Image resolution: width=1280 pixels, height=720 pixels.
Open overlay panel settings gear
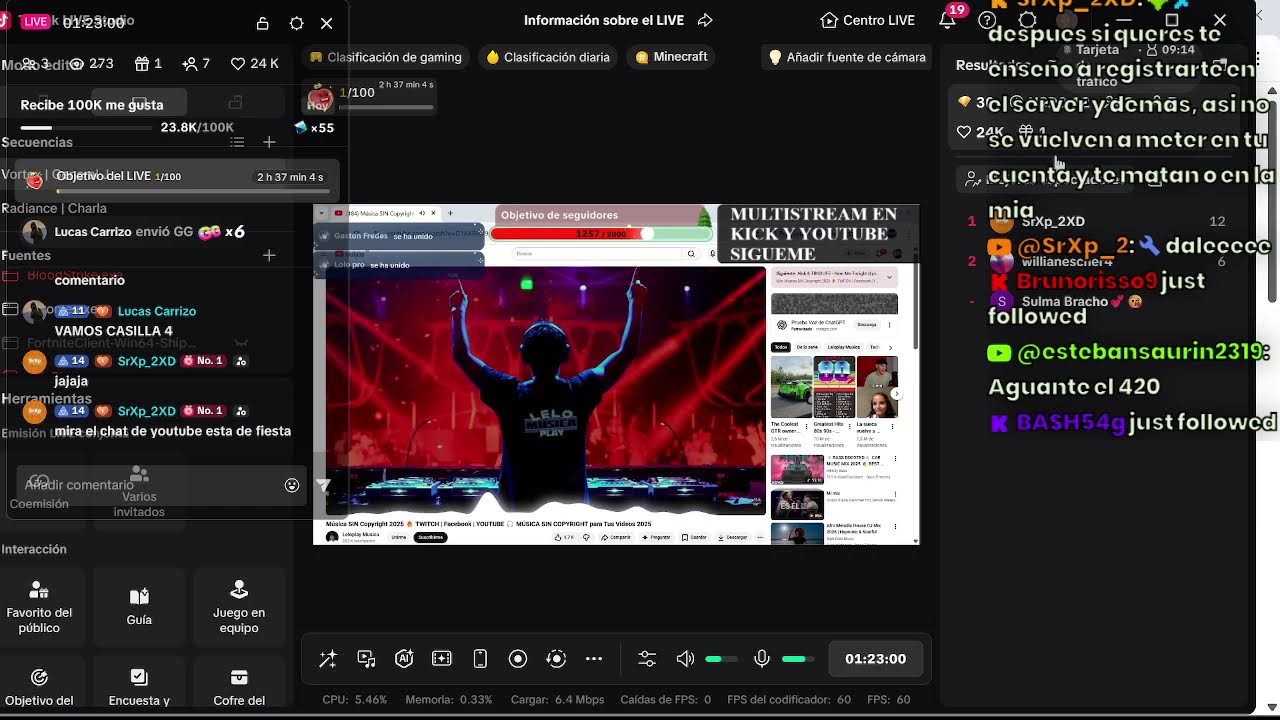(296, 24)
